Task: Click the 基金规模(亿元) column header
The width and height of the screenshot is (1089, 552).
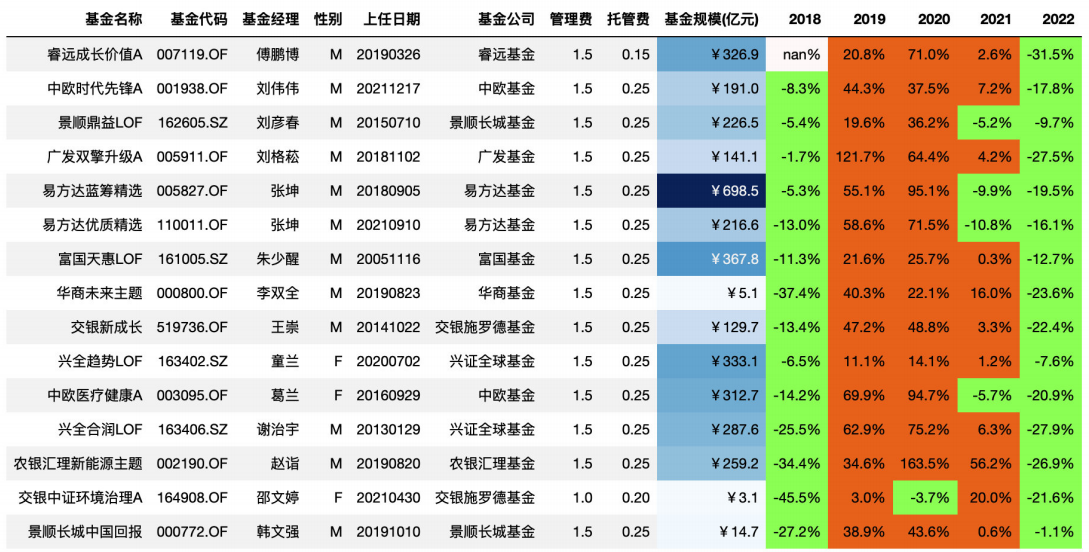Action: click(711, 19)
